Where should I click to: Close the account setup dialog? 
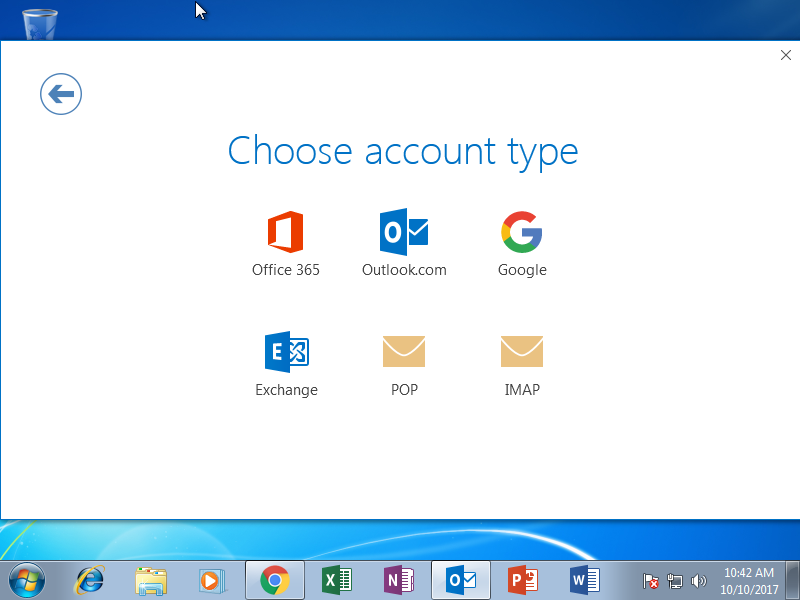click(x=786, y=55)
